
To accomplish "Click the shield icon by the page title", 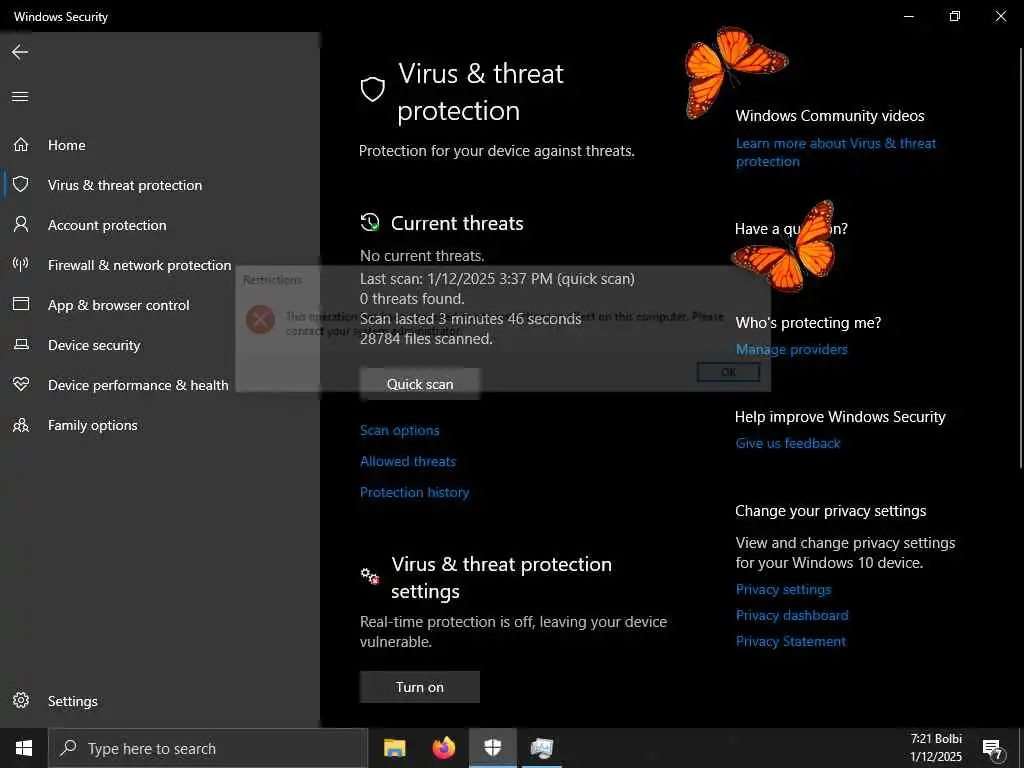I will click(x=373, y=89).
